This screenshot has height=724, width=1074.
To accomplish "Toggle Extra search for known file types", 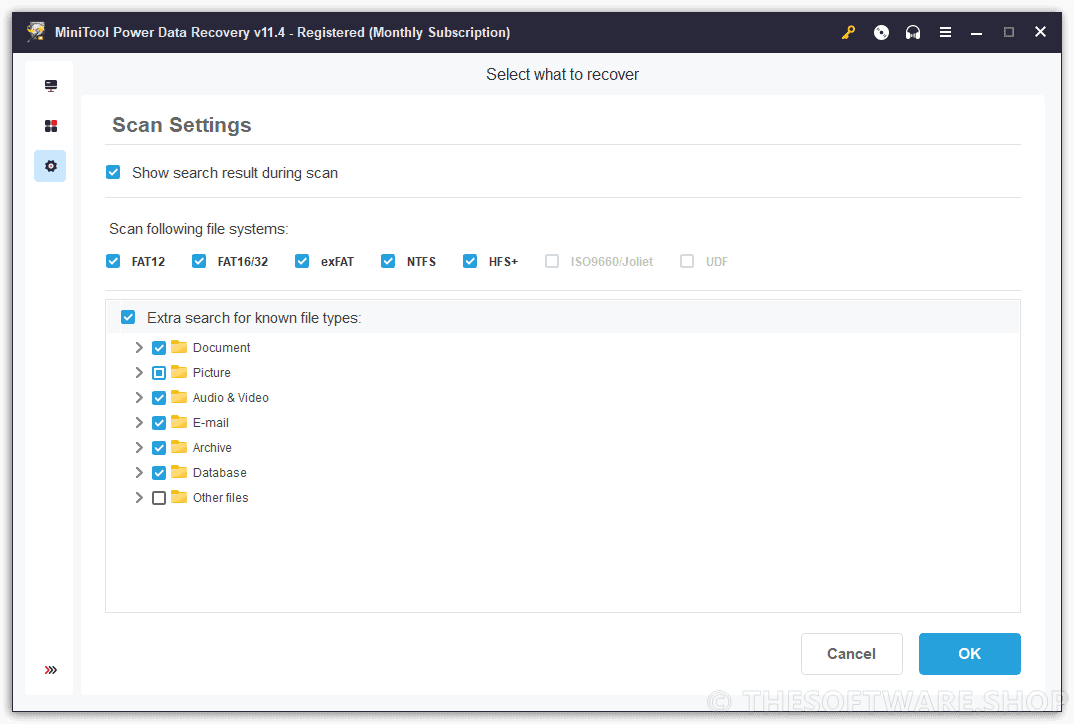I will tap(128, 317).
